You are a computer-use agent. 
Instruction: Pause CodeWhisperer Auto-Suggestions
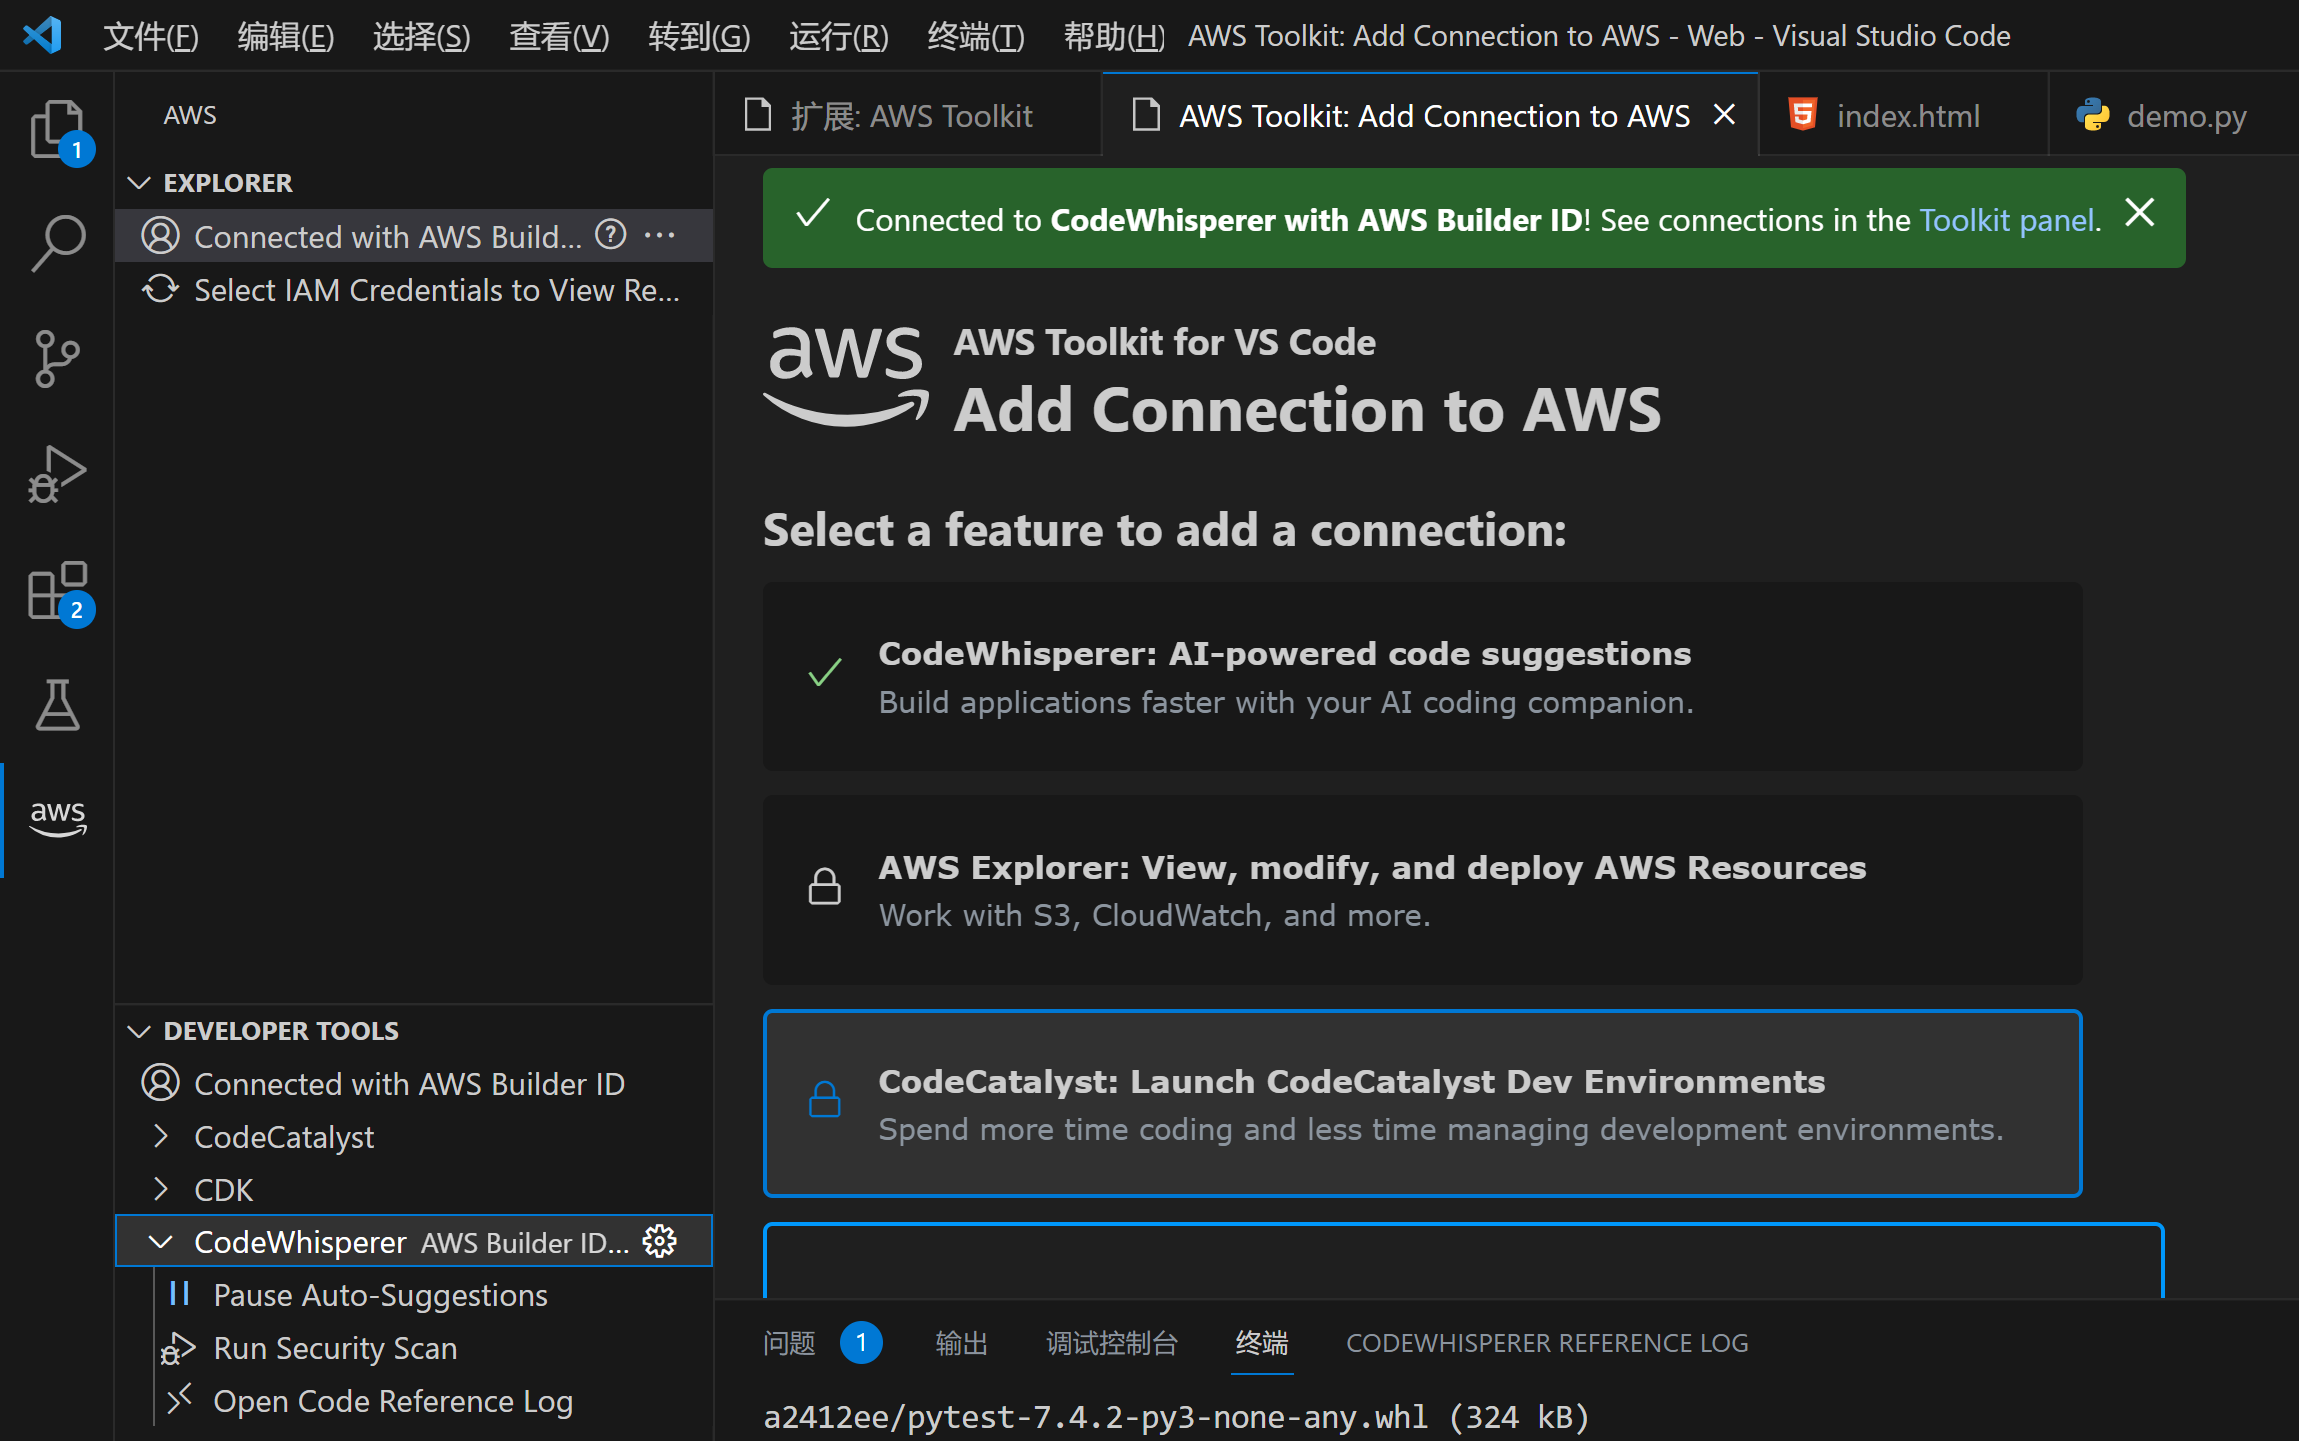coord(380,1295)
